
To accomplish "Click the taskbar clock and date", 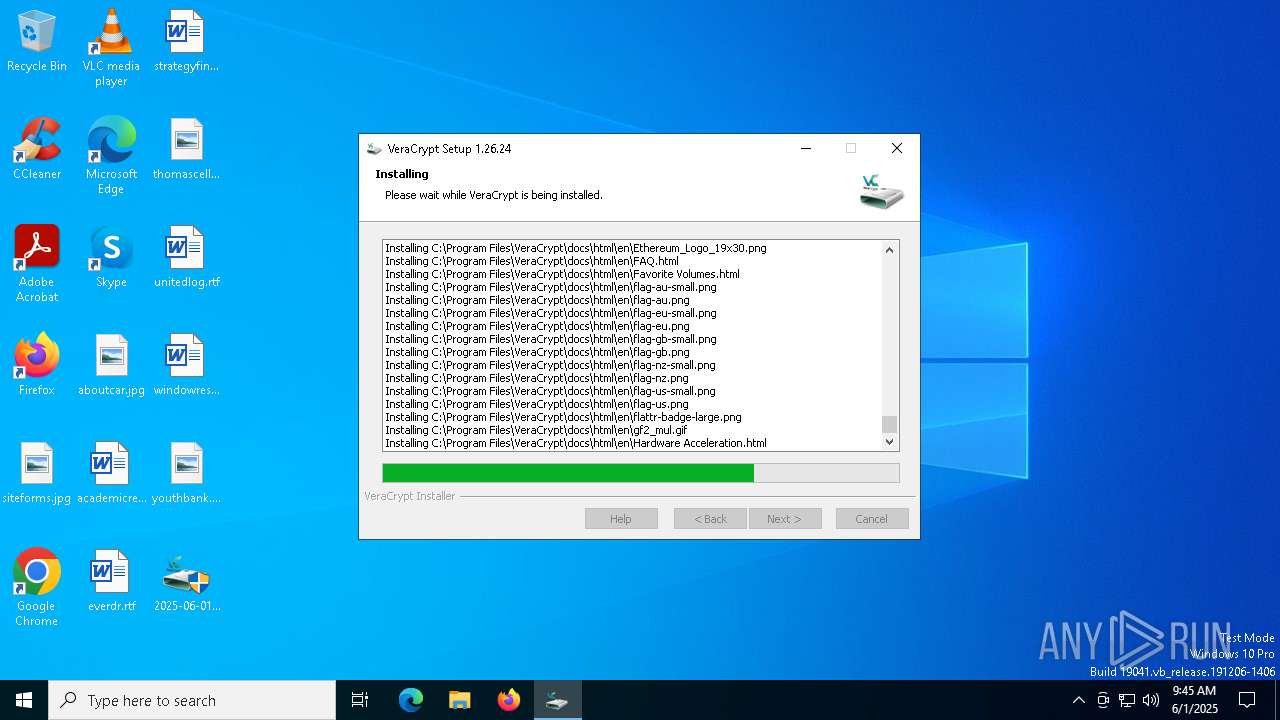I will [1194, 700].
